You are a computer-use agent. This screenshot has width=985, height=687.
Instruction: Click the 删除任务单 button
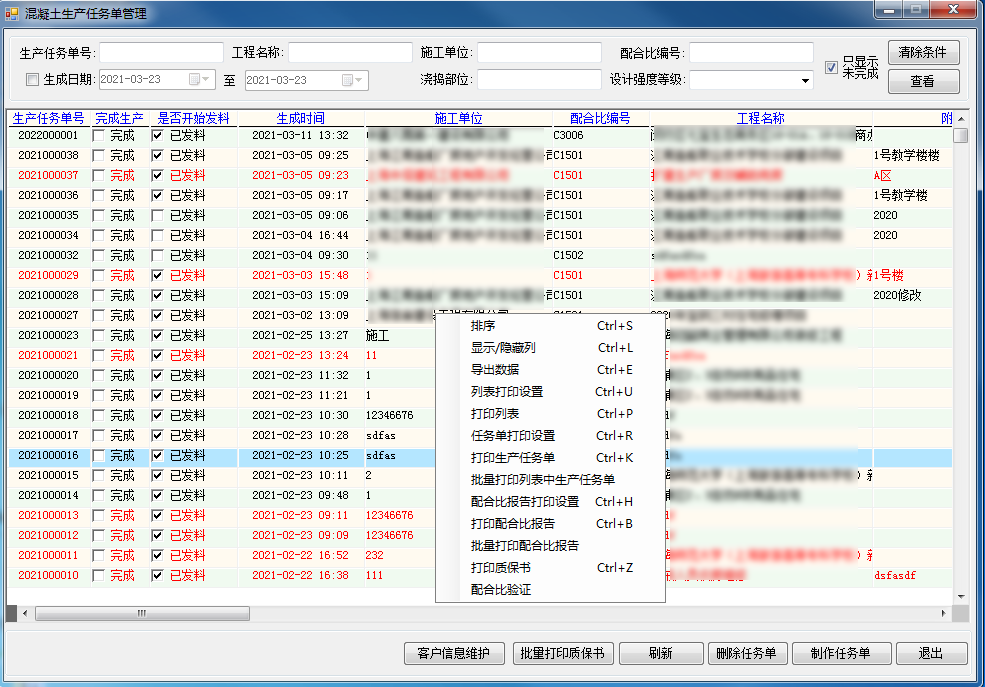748,653
